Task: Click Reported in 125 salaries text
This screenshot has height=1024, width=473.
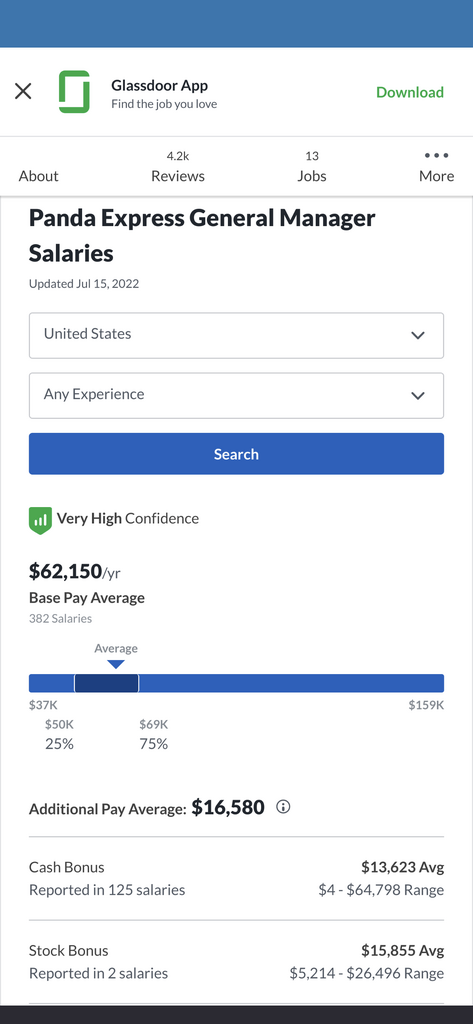Action: pyautogui.click(x=107, y=890)
